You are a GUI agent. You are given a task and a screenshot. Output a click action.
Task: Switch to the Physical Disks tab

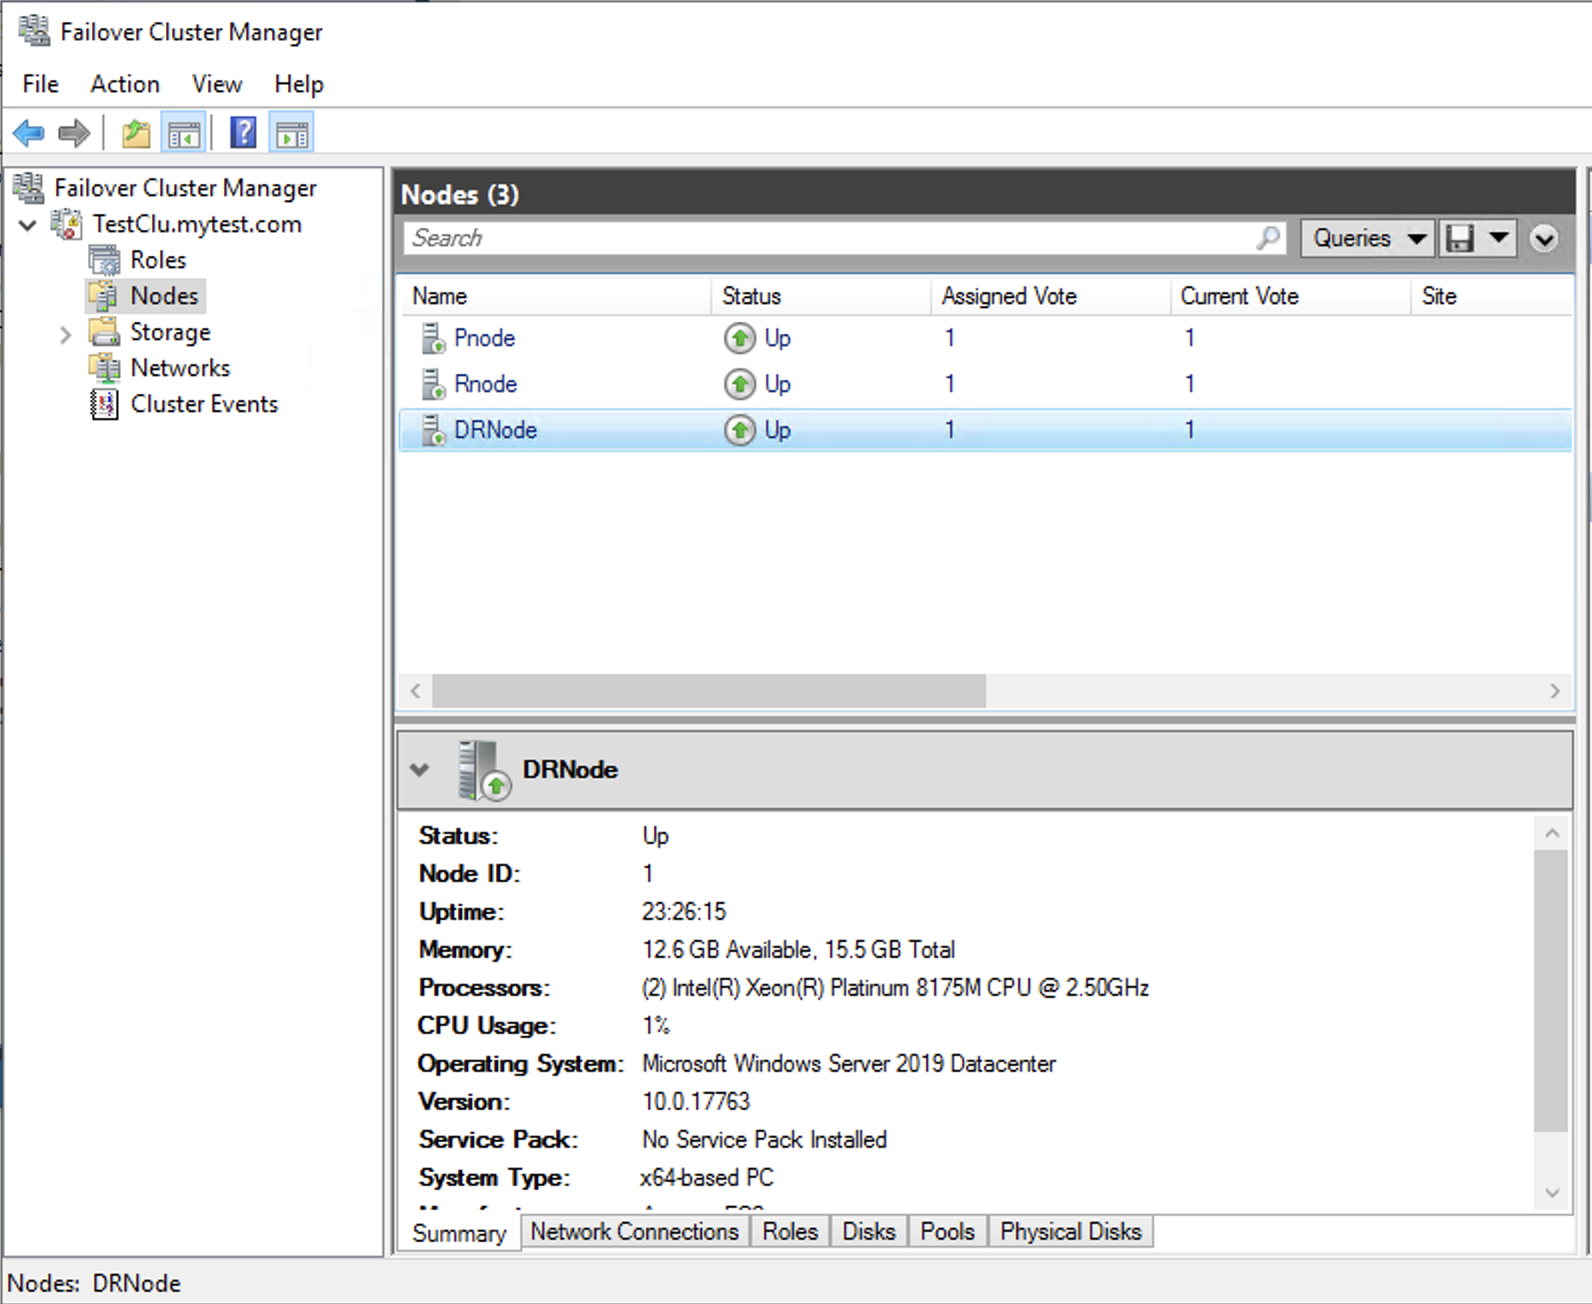click(x=1070, y=1232)
